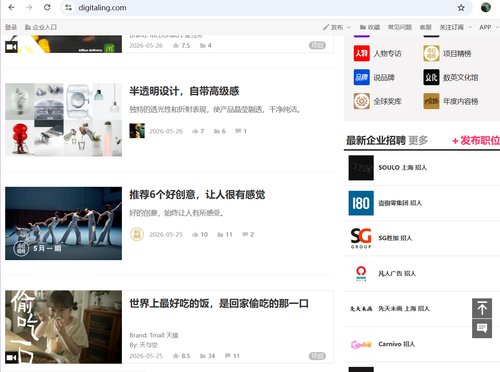Click the round gold author avatar under 推荐6个好创意
The height and width of the screenshot is (372, 500).
coord(137,234)
